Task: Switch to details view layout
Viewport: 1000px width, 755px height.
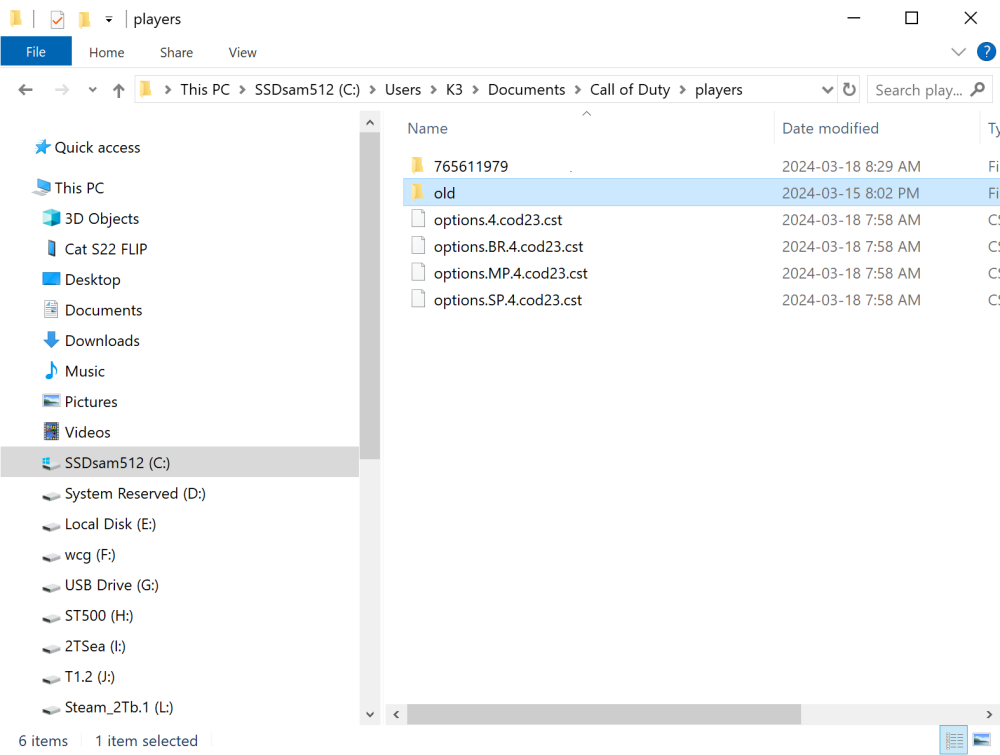Action: [955, 741]
